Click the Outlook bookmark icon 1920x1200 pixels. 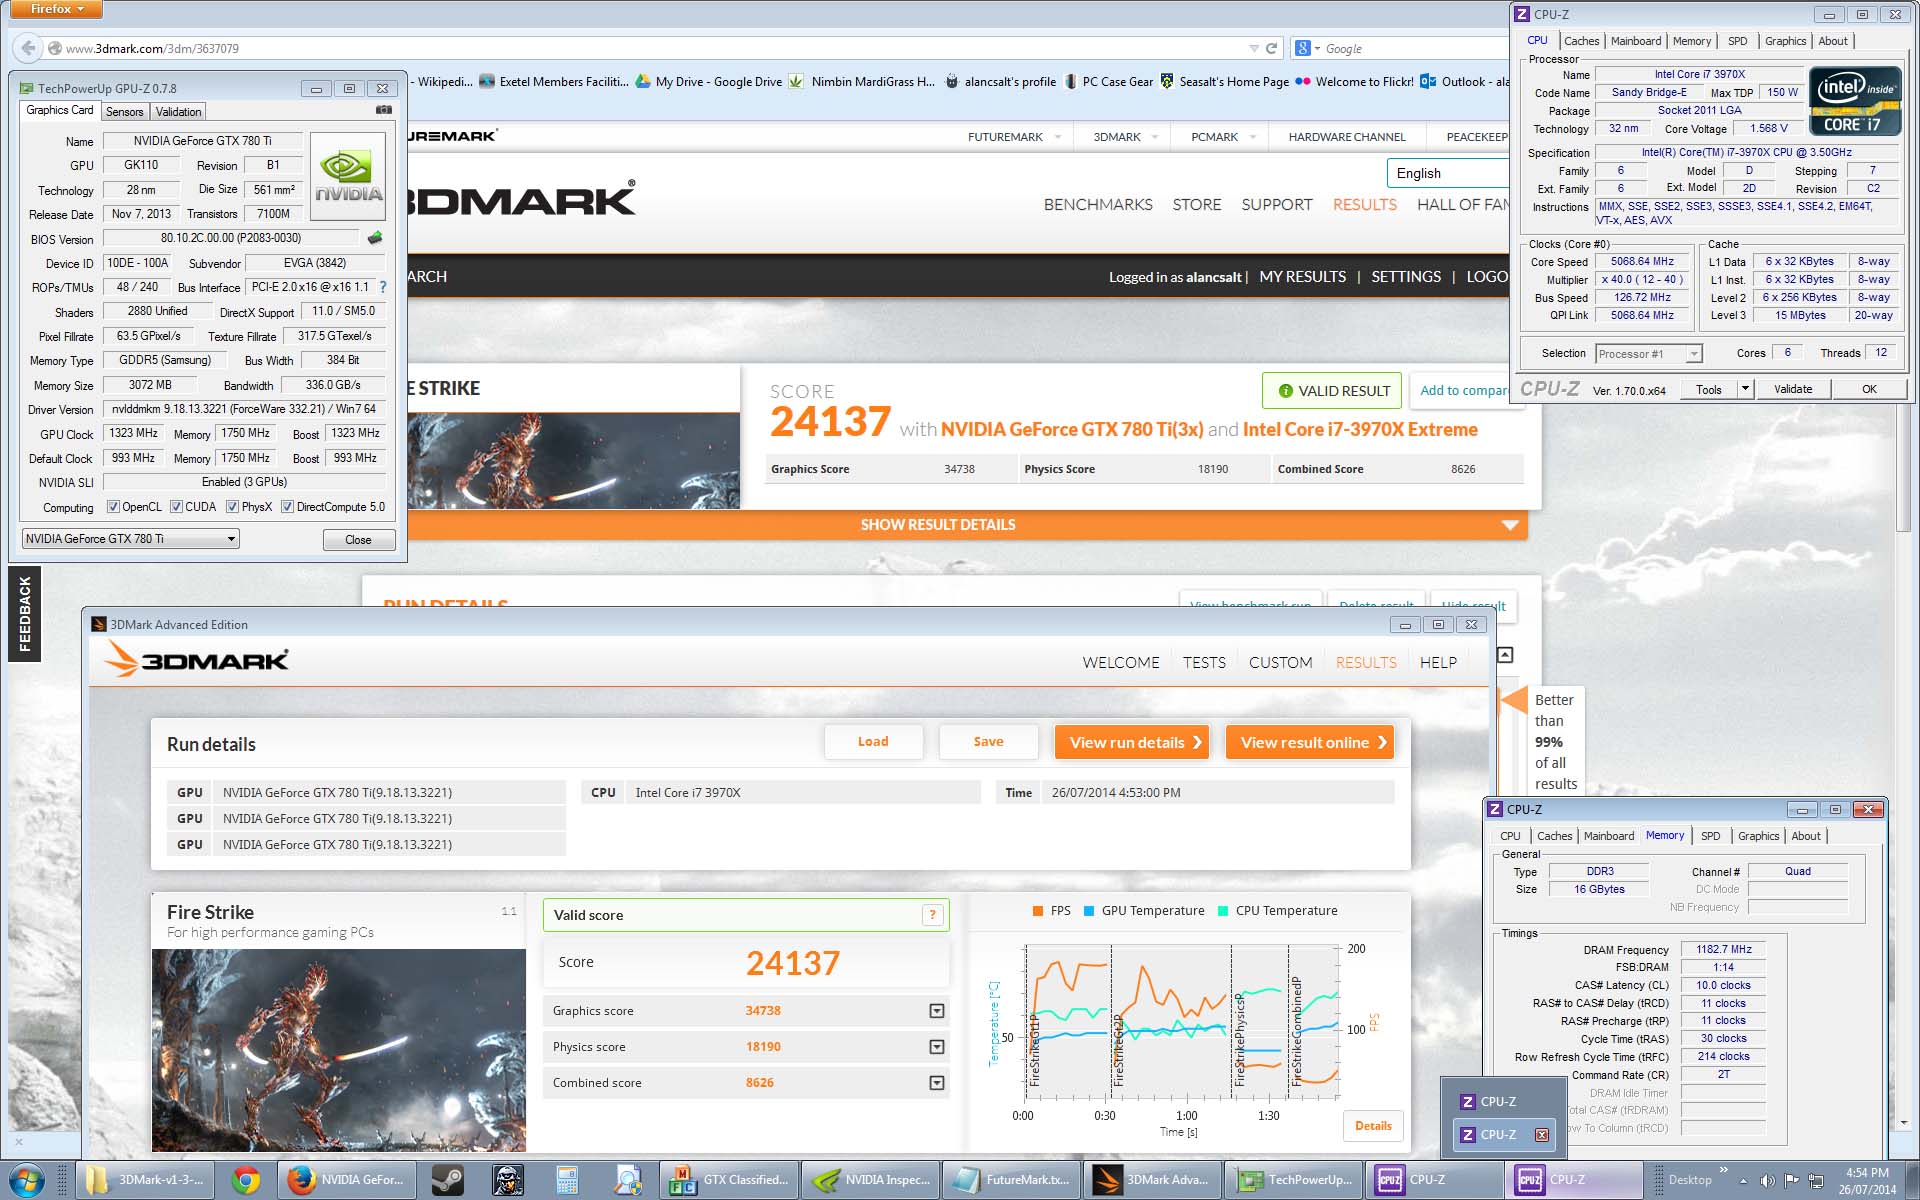point(1427,82)
